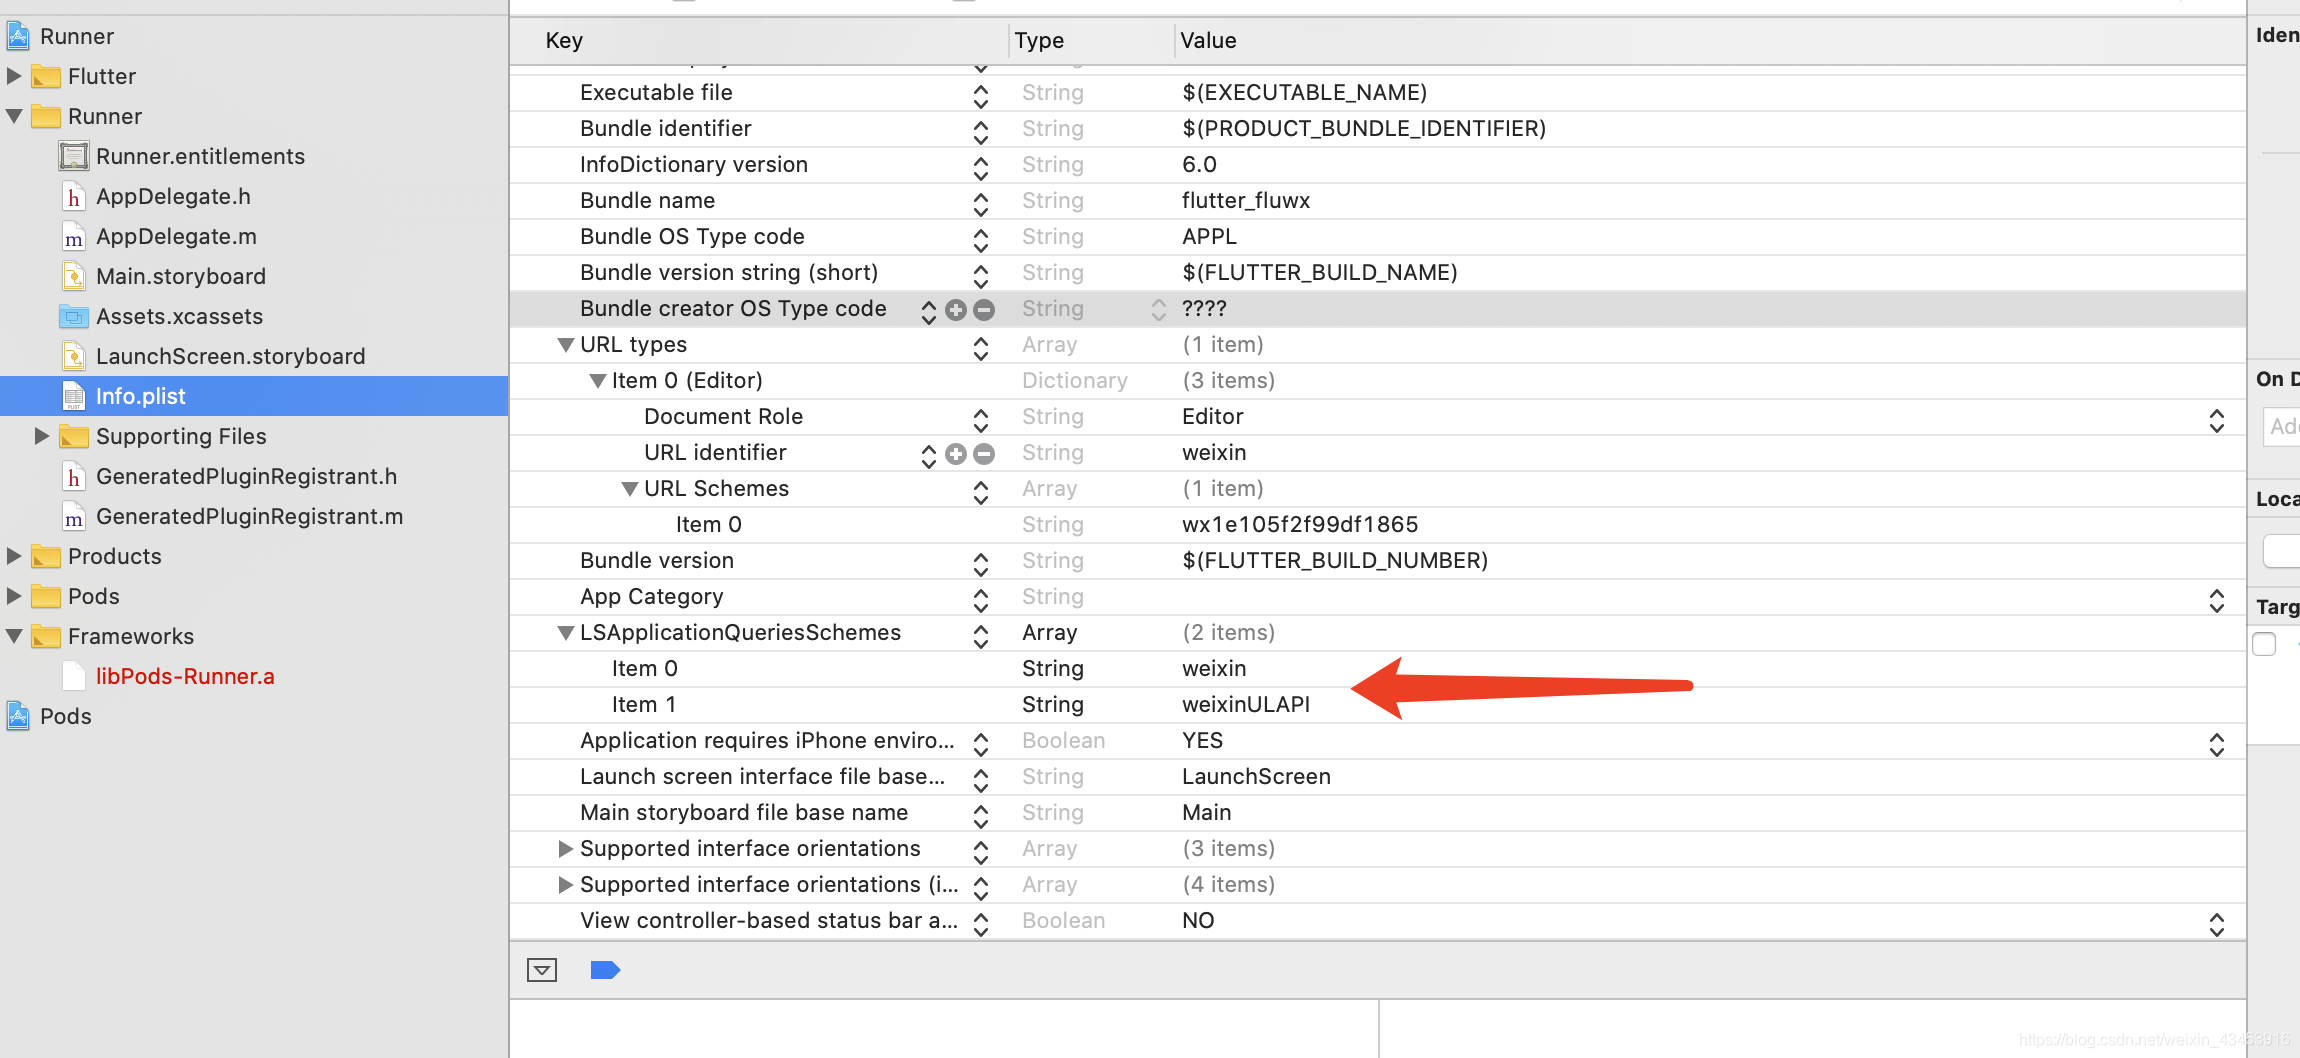The width and height of the screenshot is (2300, 1058).
Task: Click the Products folder icon
Action: tap(46, 557)
